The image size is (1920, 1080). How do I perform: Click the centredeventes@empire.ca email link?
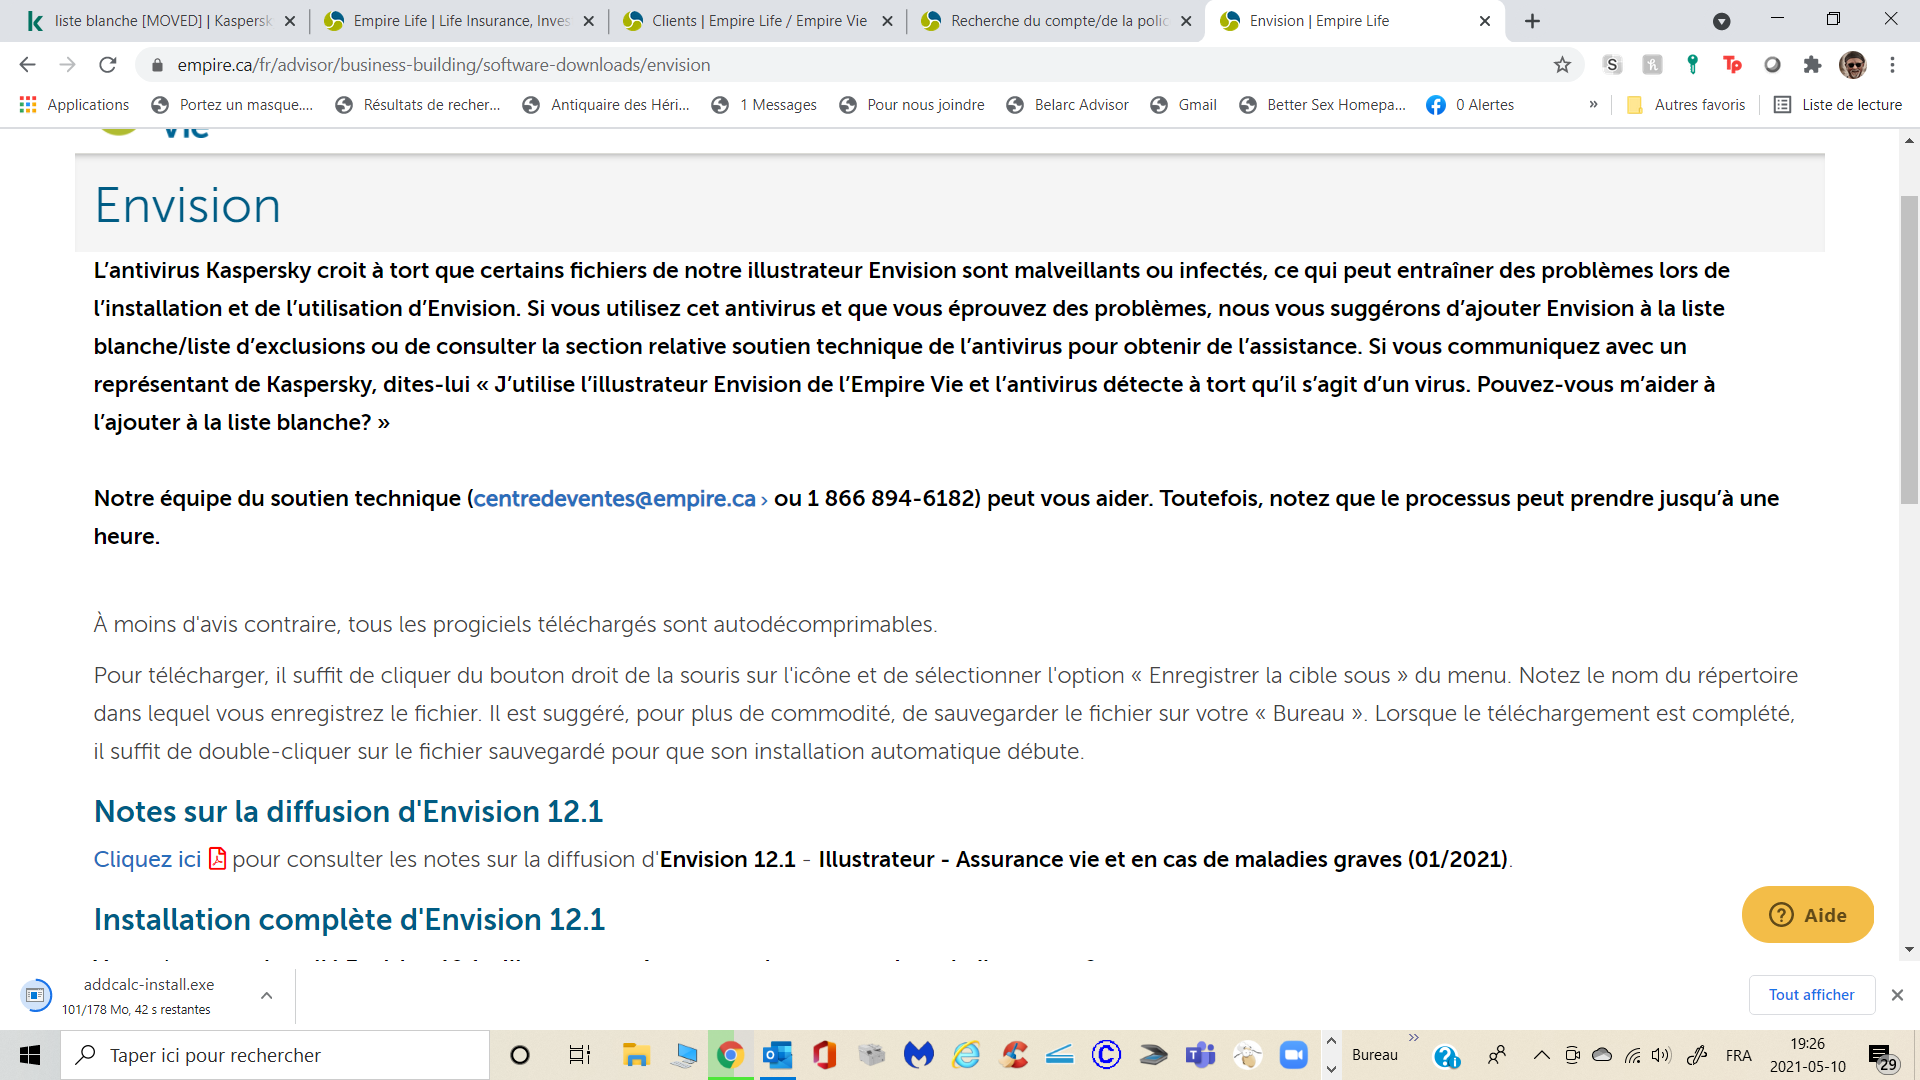coord(614,499)
